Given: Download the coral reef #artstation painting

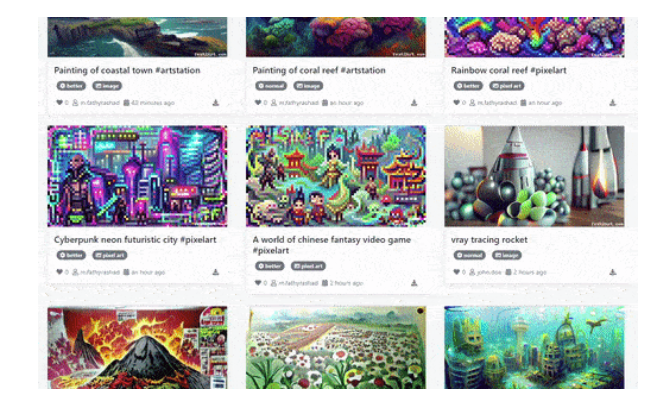Looking at the screenshot, I should (x=414, y=102).
